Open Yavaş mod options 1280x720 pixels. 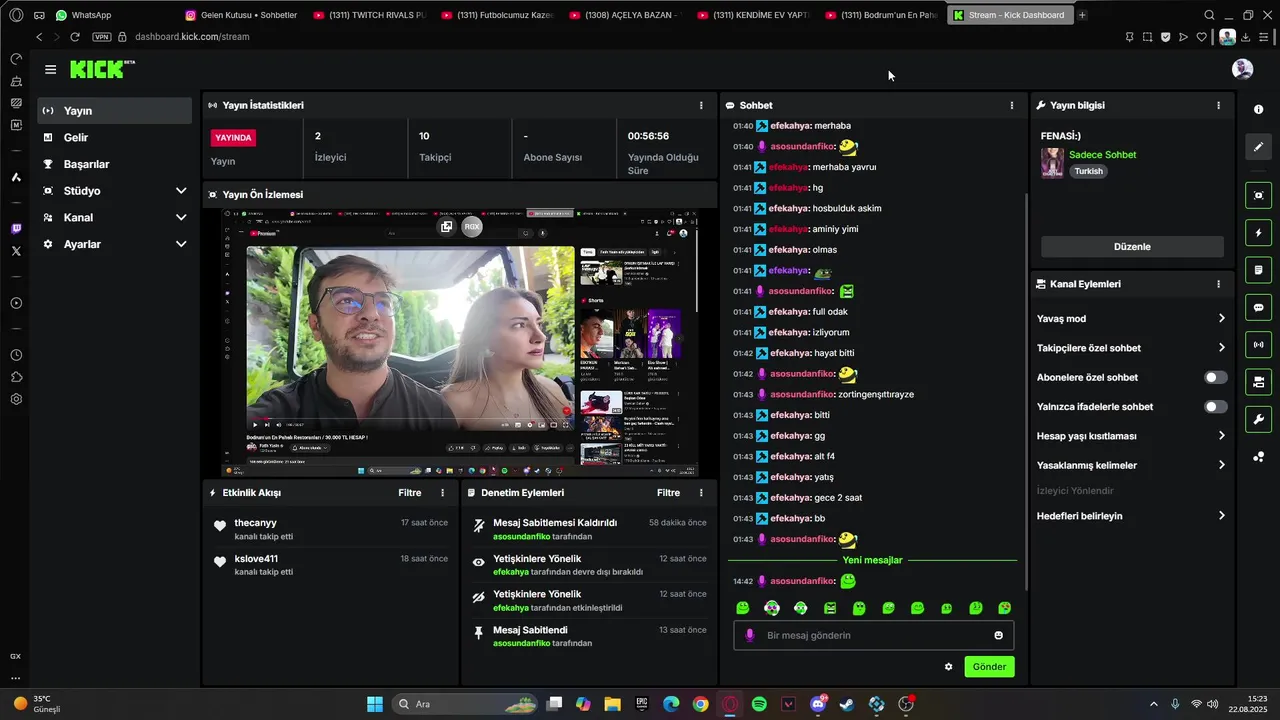pyautogui.click(x=1131, y=319)
